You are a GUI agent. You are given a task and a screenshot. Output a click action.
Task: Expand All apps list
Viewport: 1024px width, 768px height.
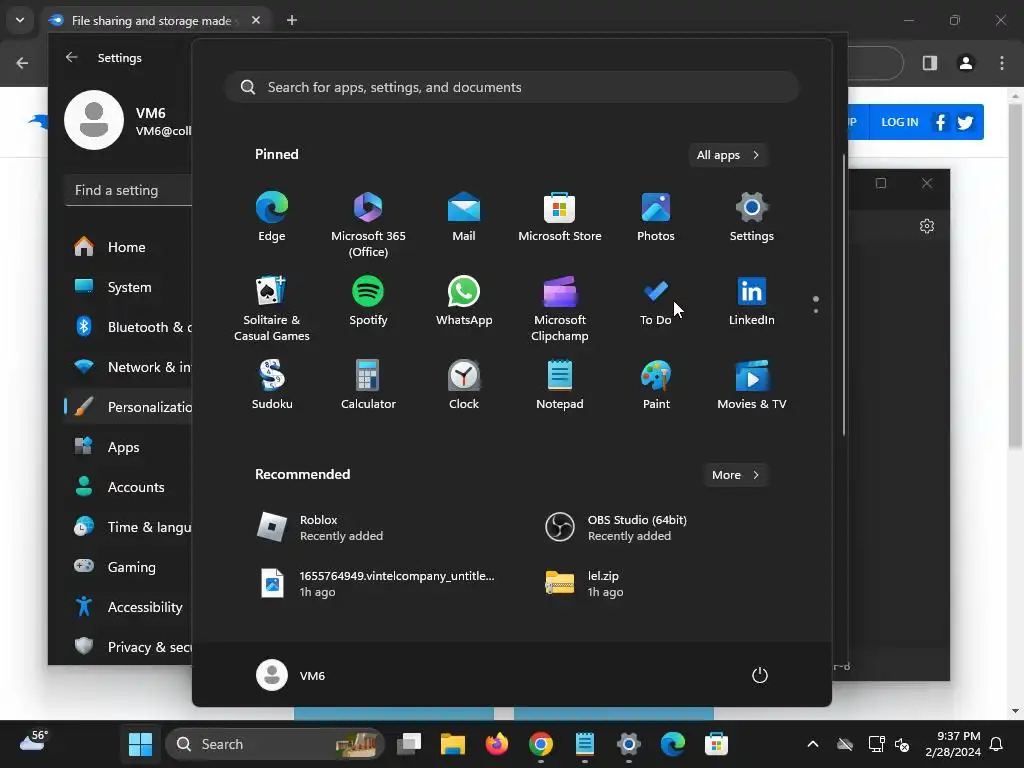pos(728,155)
